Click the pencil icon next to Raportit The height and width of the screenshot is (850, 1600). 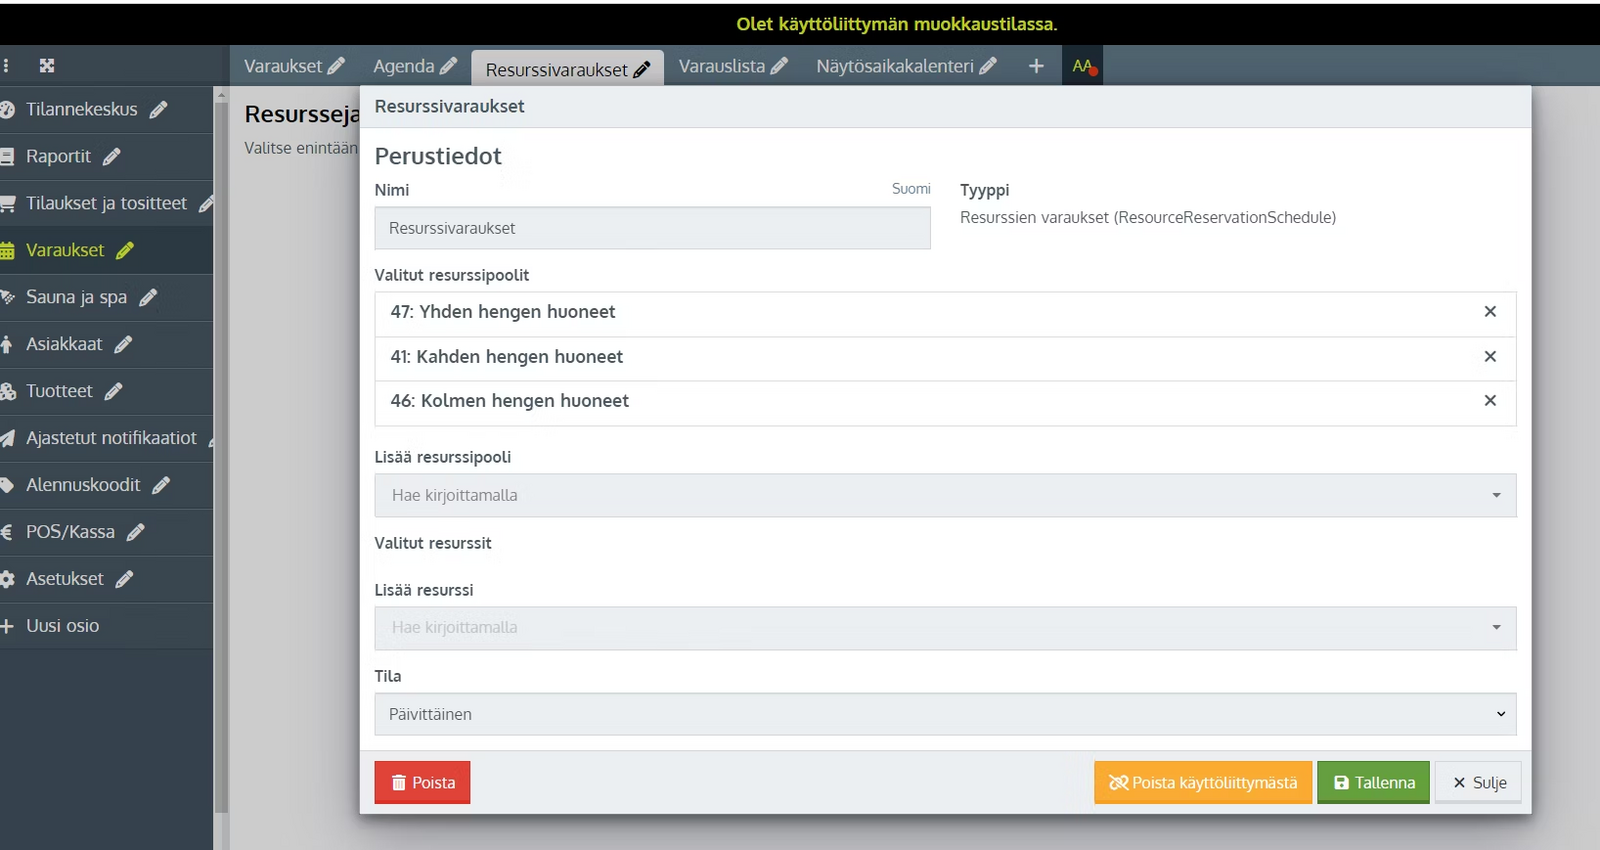click(x=112, y=157)
